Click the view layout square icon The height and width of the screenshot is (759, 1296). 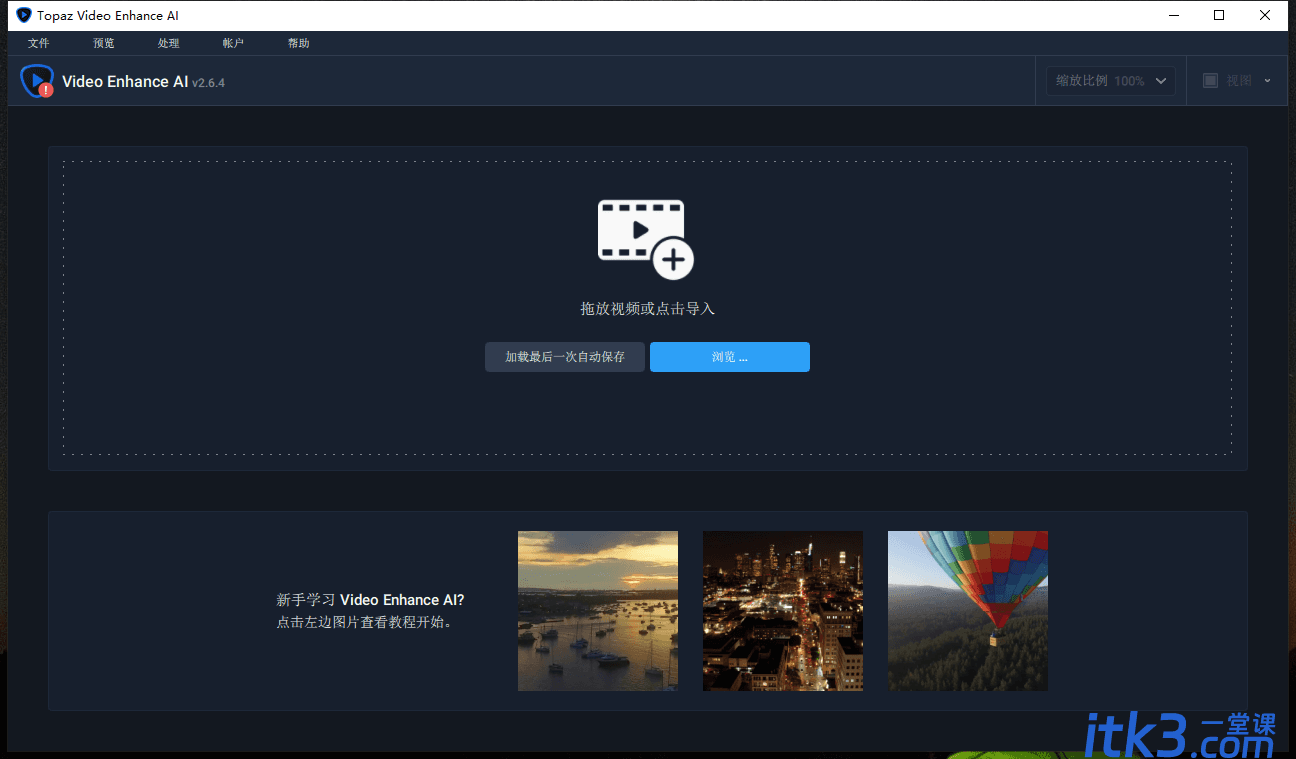point(1210,81)
